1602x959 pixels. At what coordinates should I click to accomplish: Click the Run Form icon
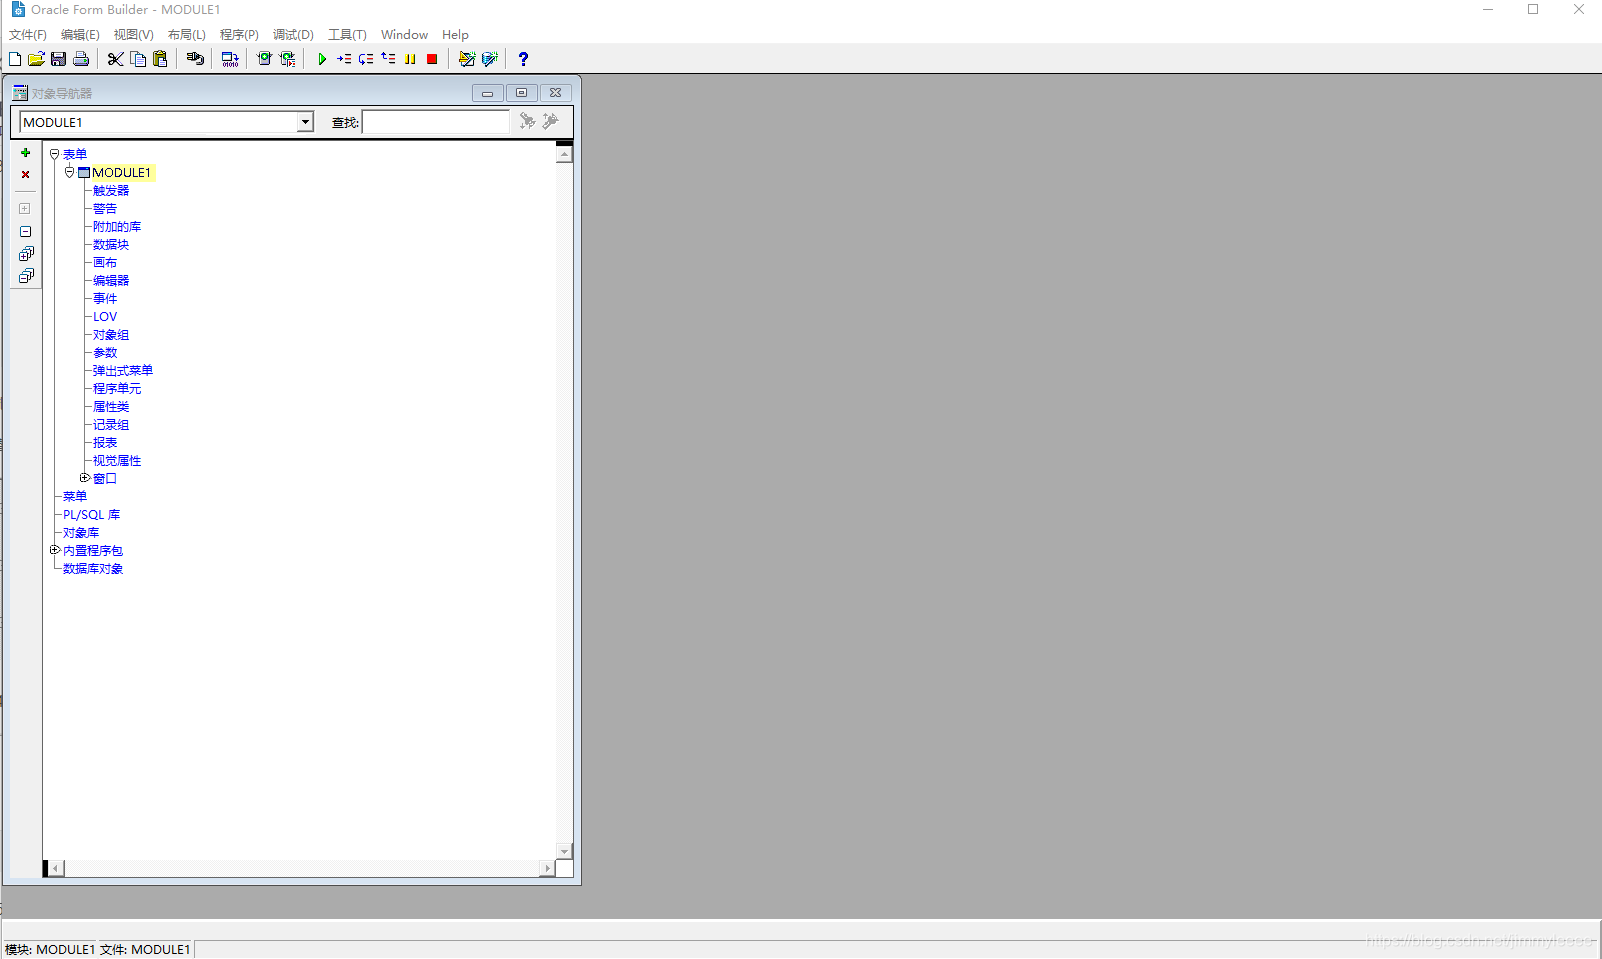264,59
